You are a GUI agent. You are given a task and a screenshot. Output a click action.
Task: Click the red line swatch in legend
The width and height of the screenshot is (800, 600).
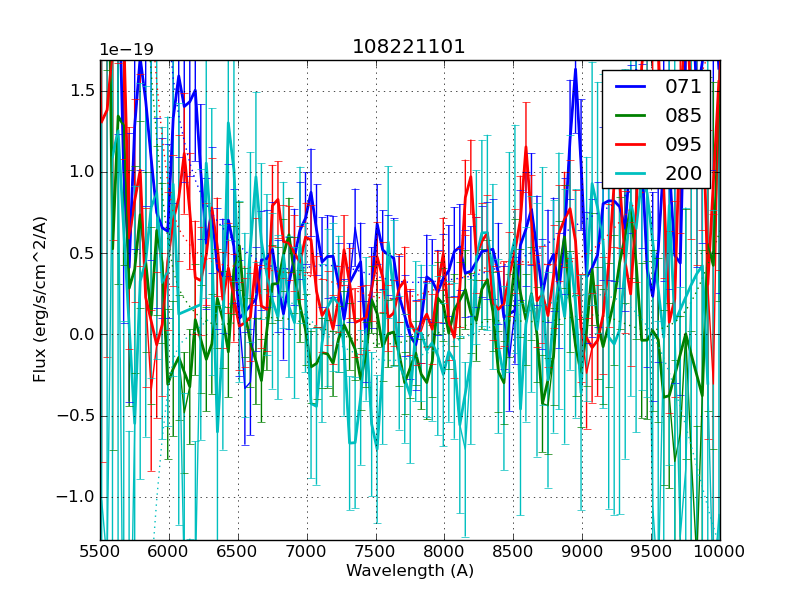click(630, 144)
